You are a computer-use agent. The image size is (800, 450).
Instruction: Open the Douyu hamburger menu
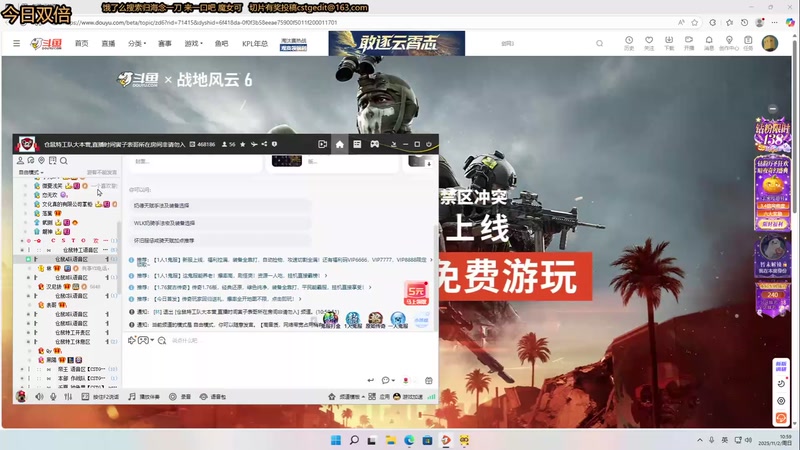[17, 43]
